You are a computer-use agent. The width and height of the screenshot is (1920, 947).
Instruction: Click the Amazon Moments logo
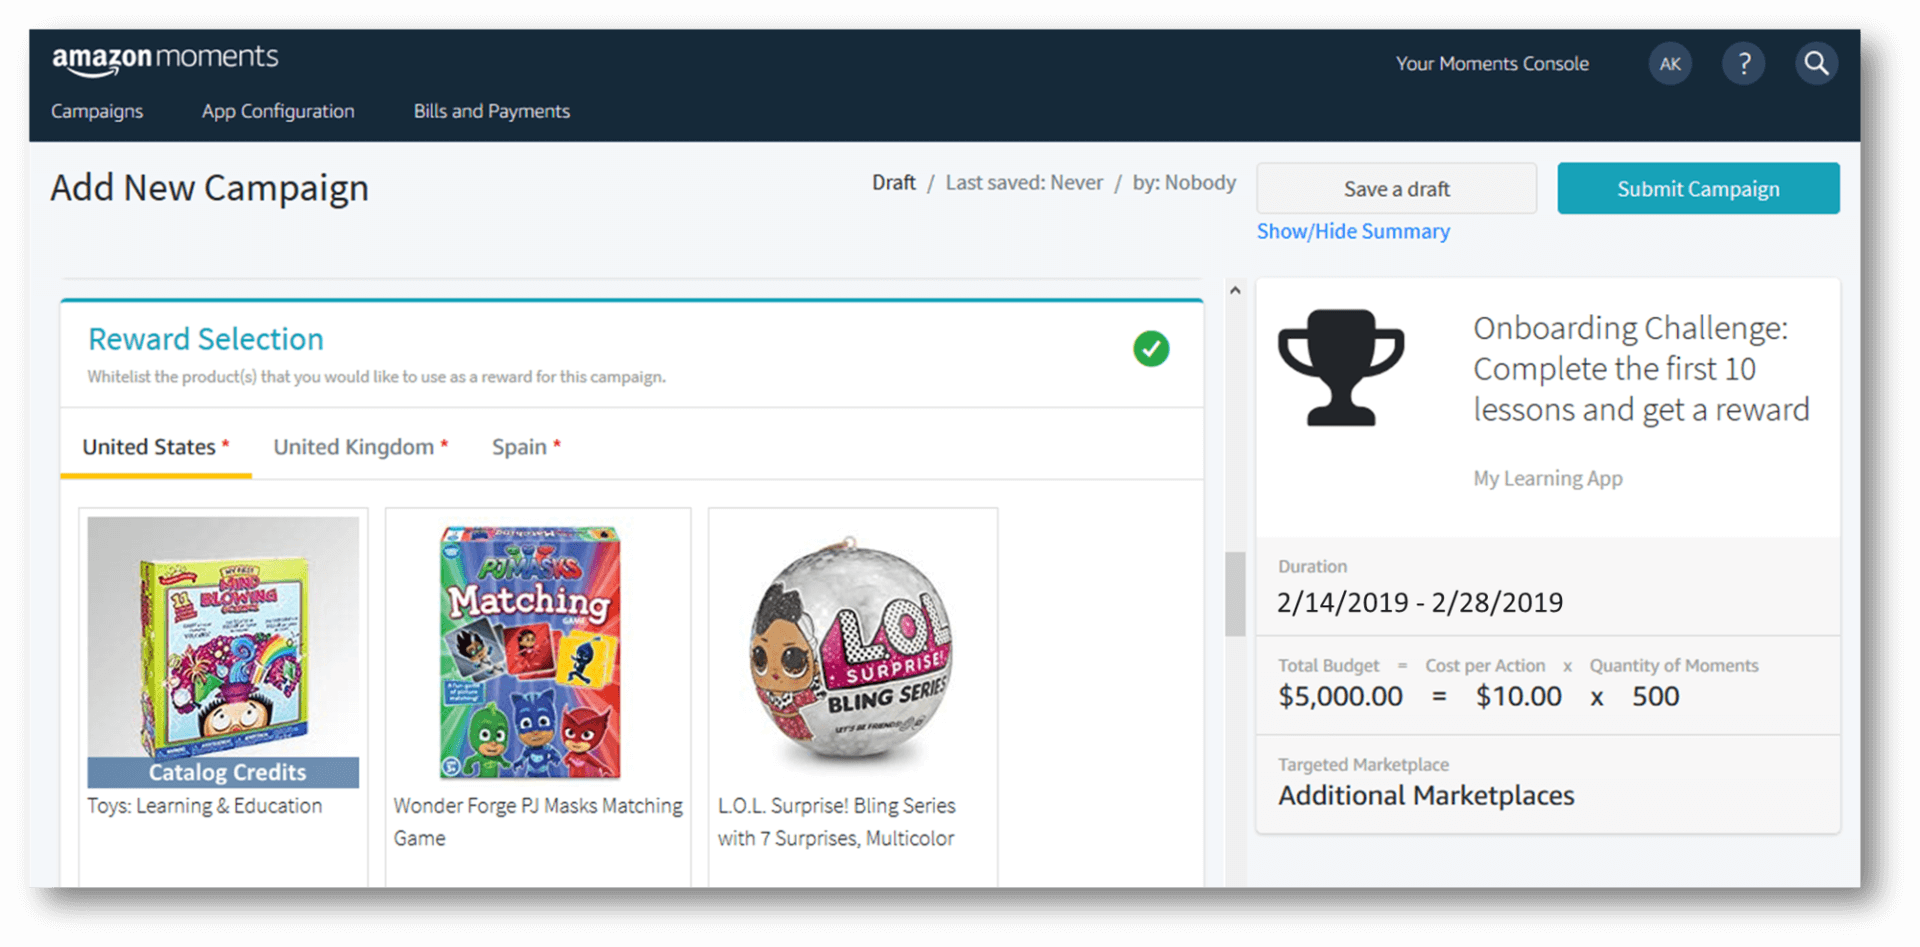(x=165, y=59)
